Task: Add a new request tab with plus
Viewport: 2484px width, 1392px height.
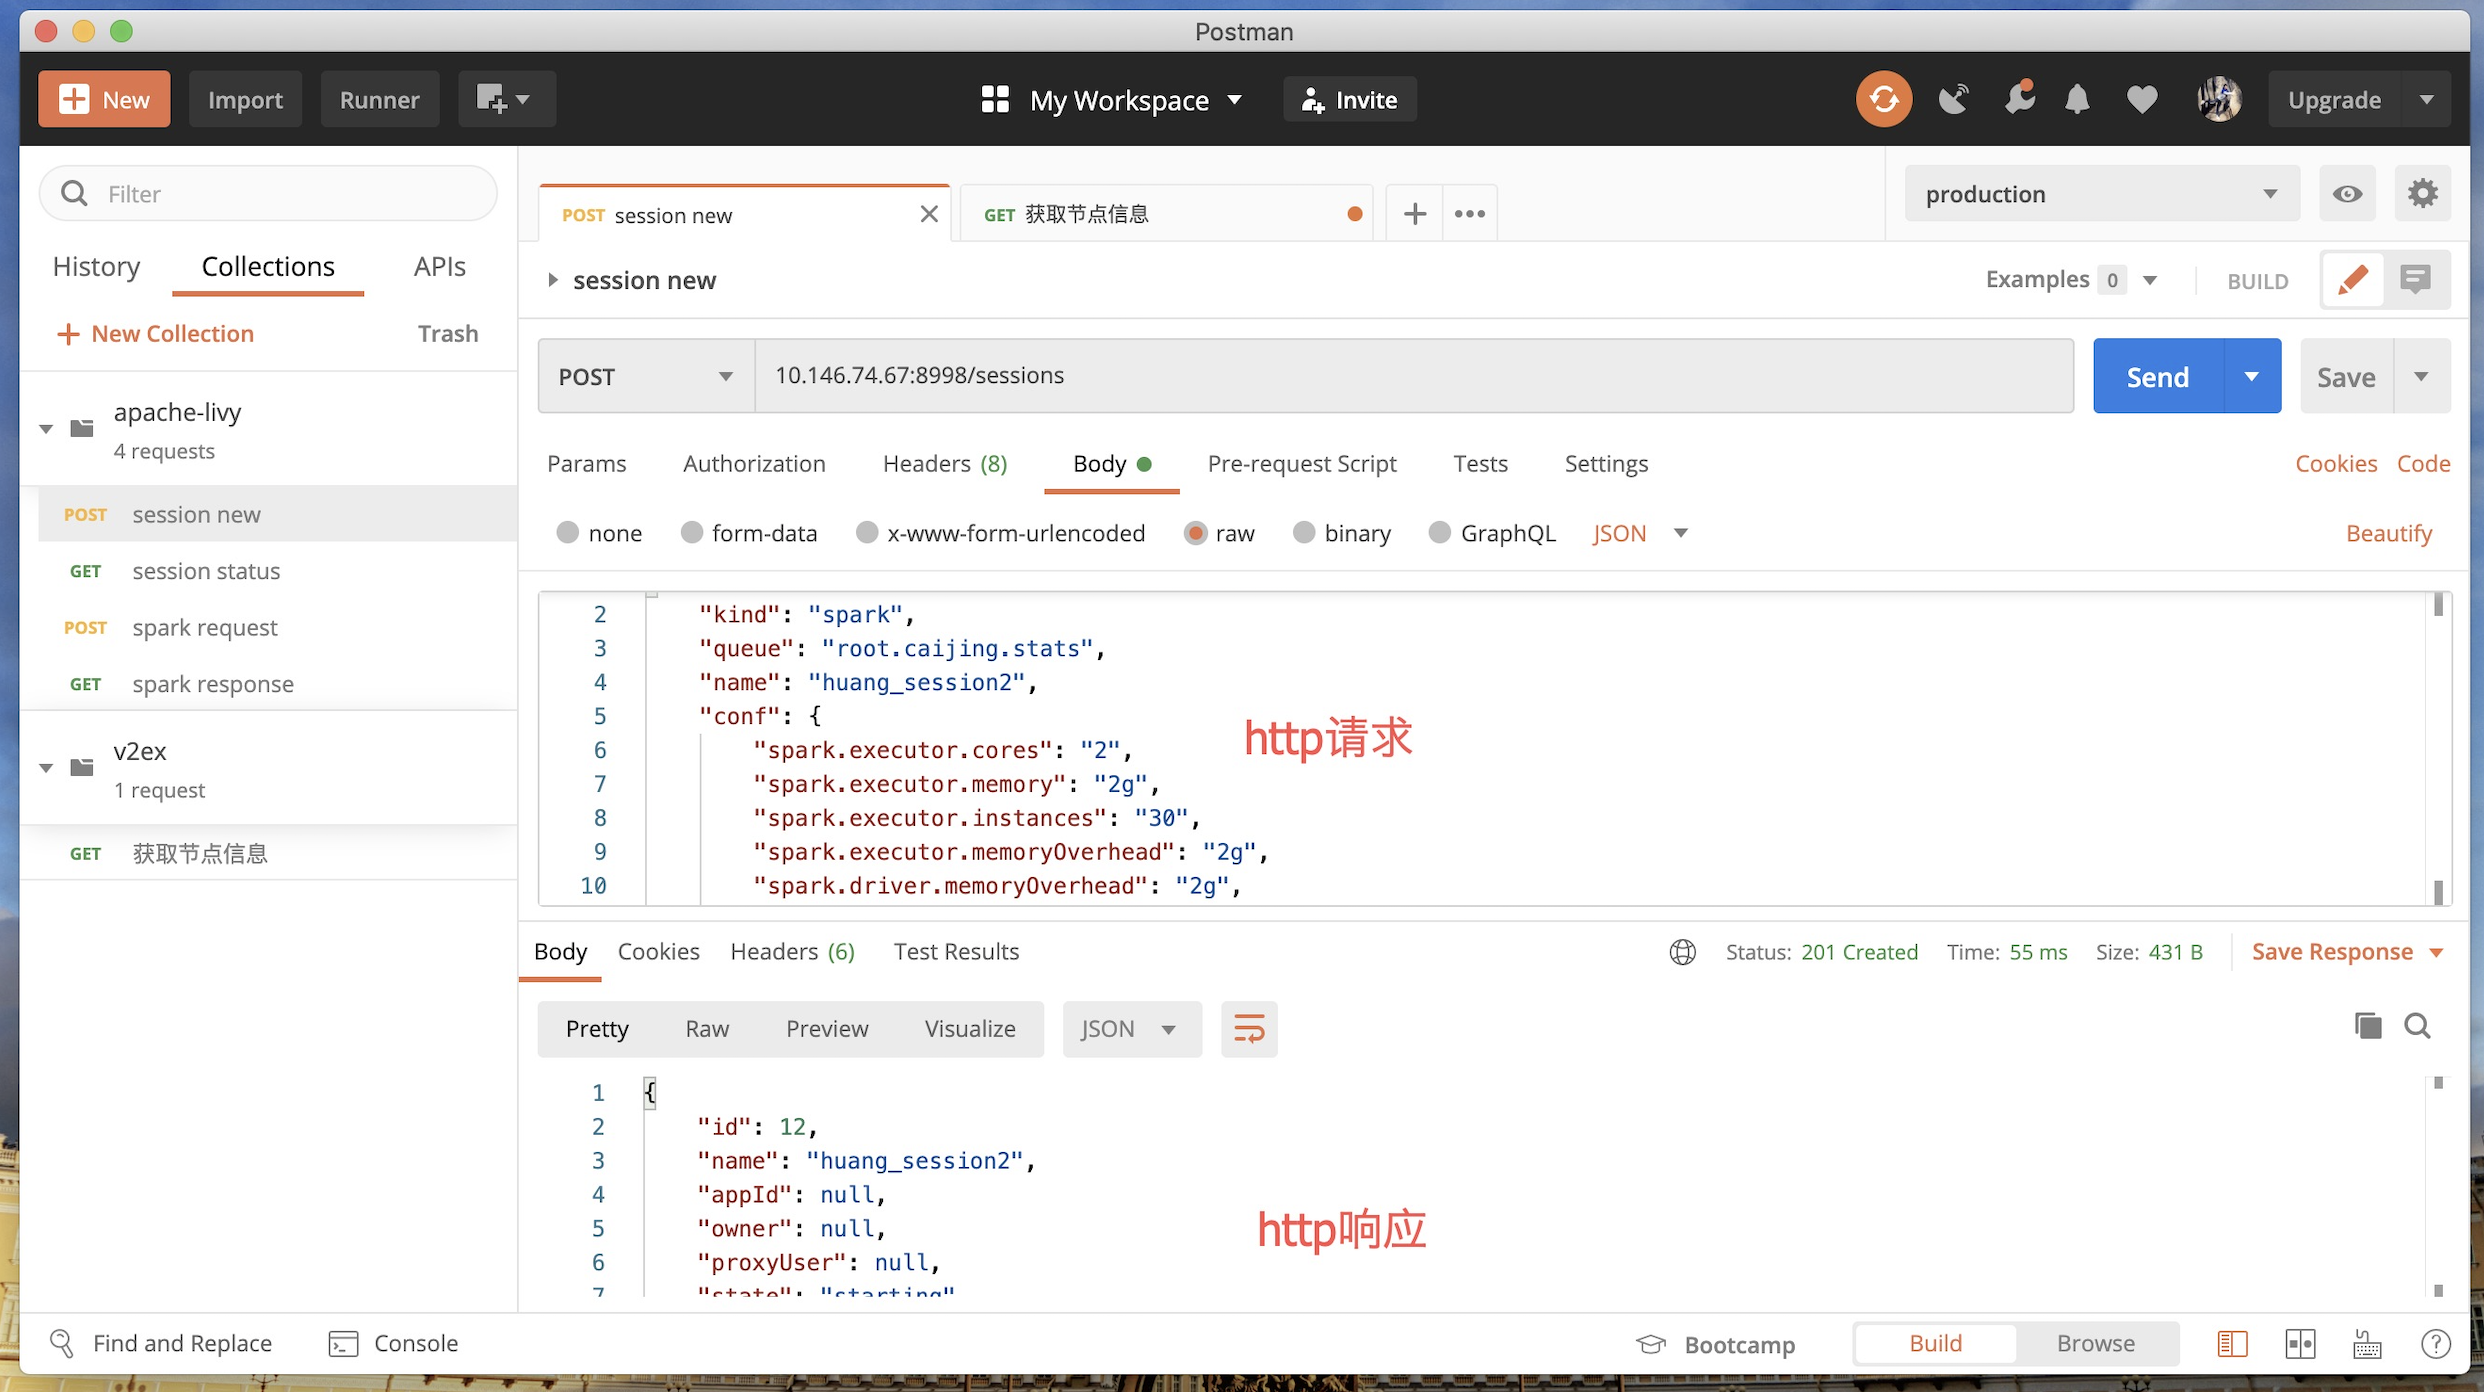Action: 1414,213
